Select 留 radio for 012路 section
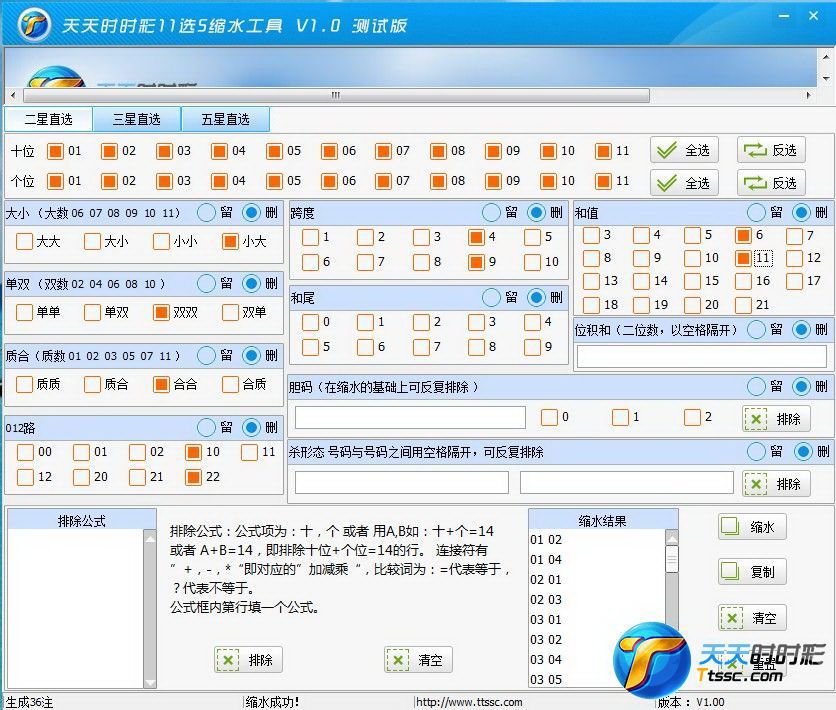The height and width of the screenshot is (710, 836). click(206, 427)
